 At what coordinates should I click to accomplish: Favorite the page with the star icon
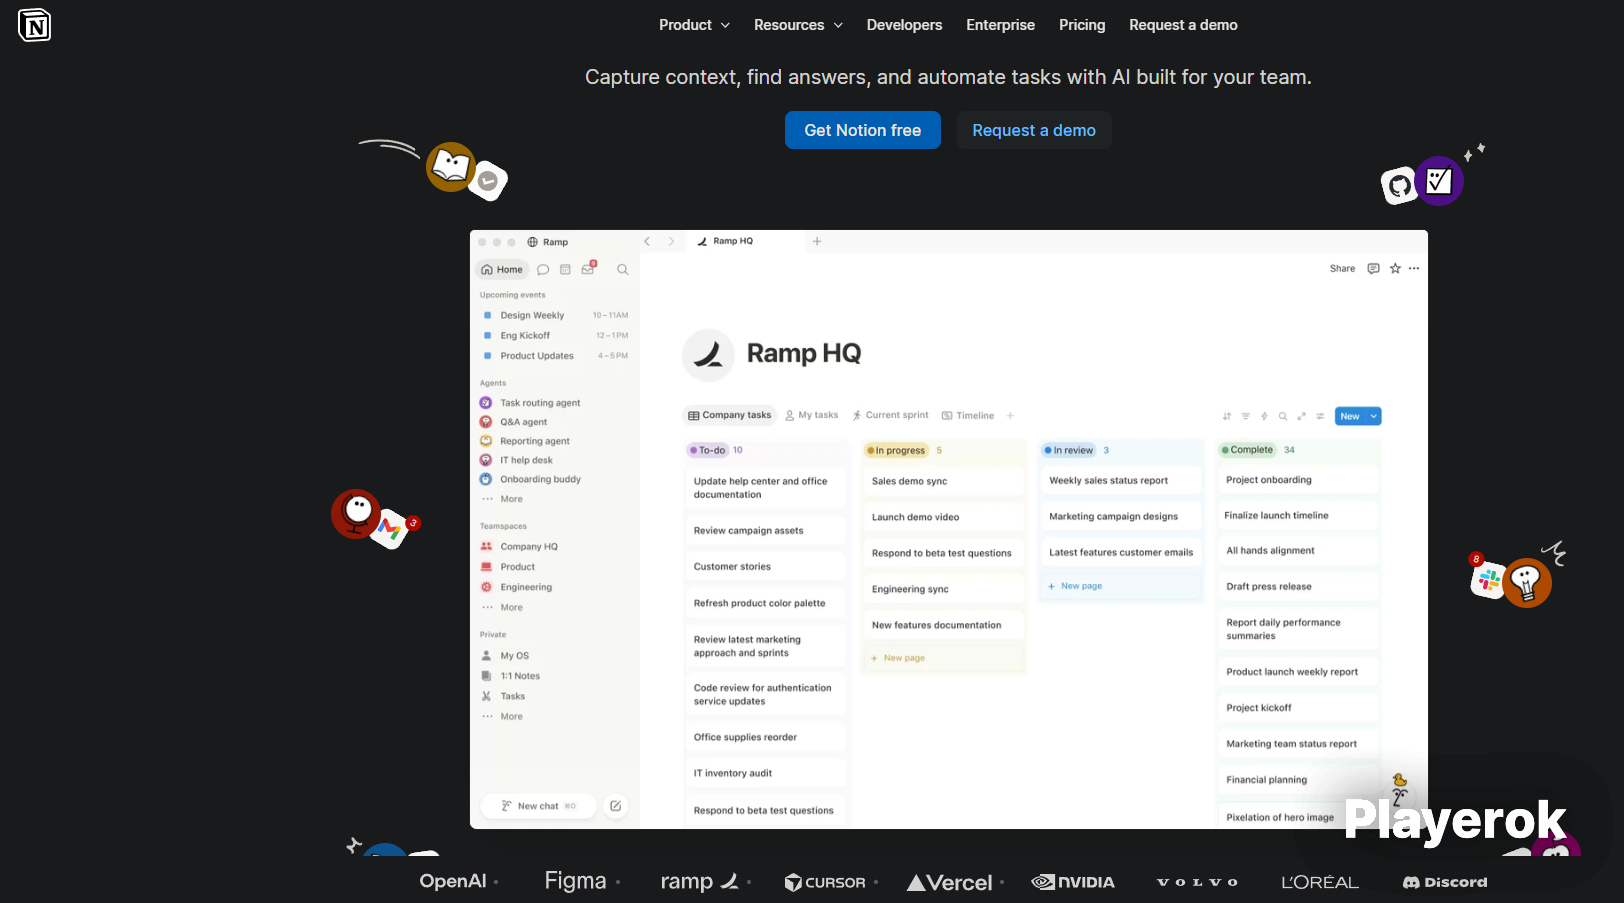(x=1395, y=269)
